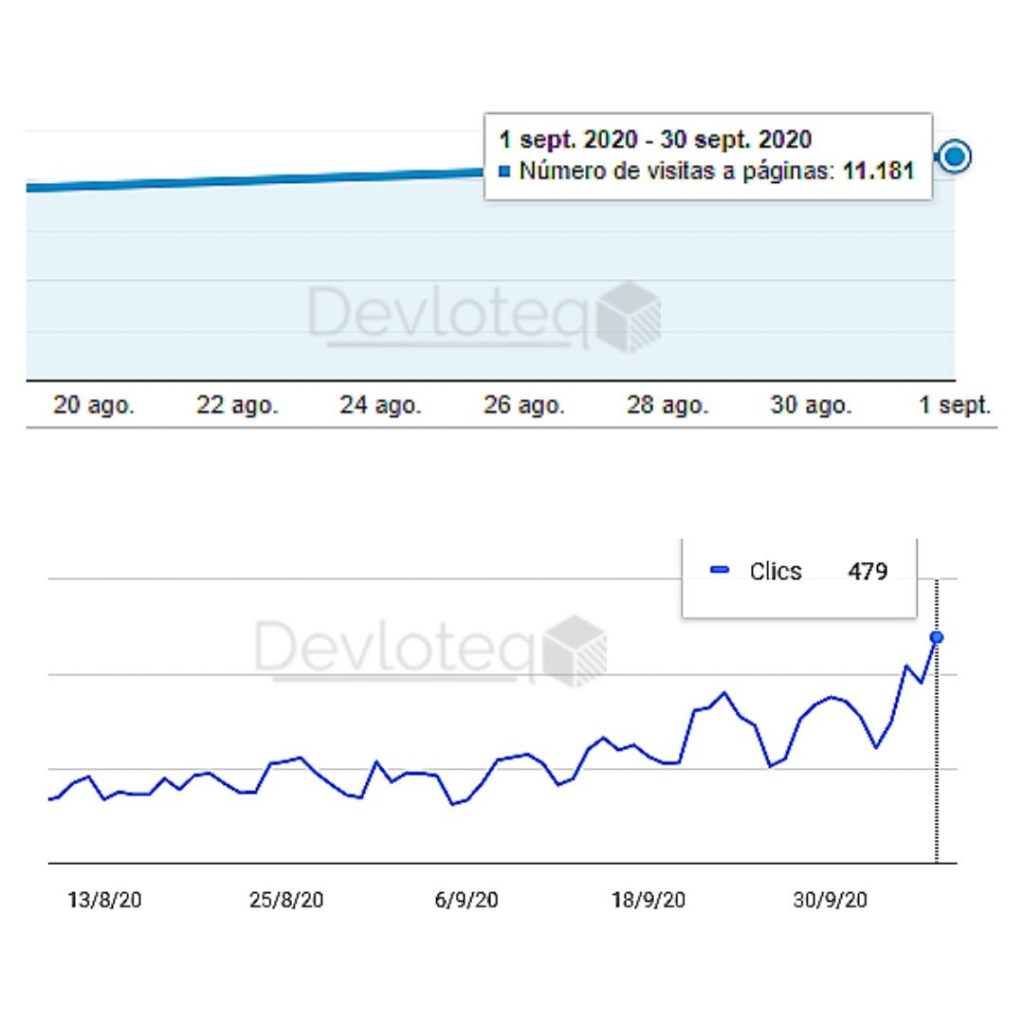Screen dimensions: 1024x1024
Task: Click the Devloteq watermark text in top chart
Action: [x=449, y=316]
